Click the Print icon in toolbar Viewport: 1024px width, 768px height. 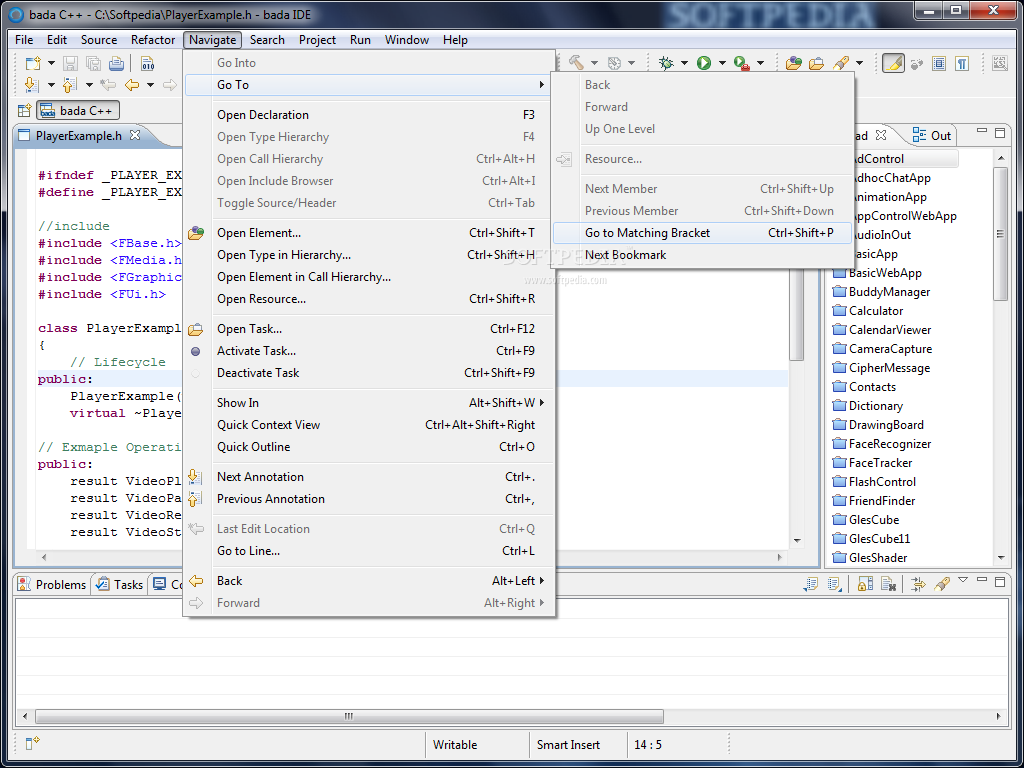(x=116, y=63)
